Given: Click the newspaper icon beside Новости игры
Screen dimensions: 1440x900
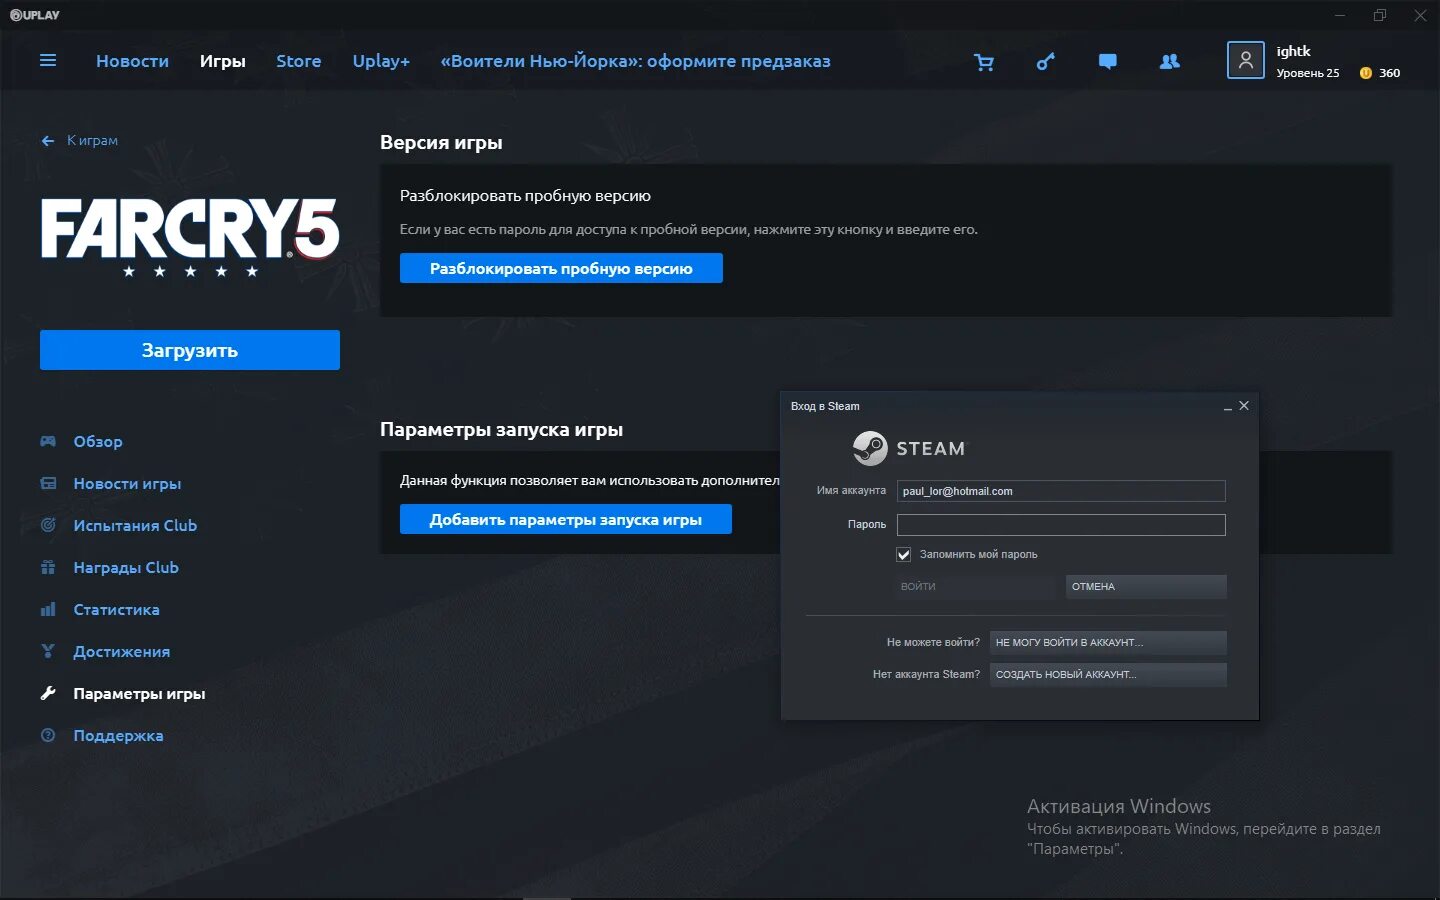Looking at the screenshot, I should (48, 483).
